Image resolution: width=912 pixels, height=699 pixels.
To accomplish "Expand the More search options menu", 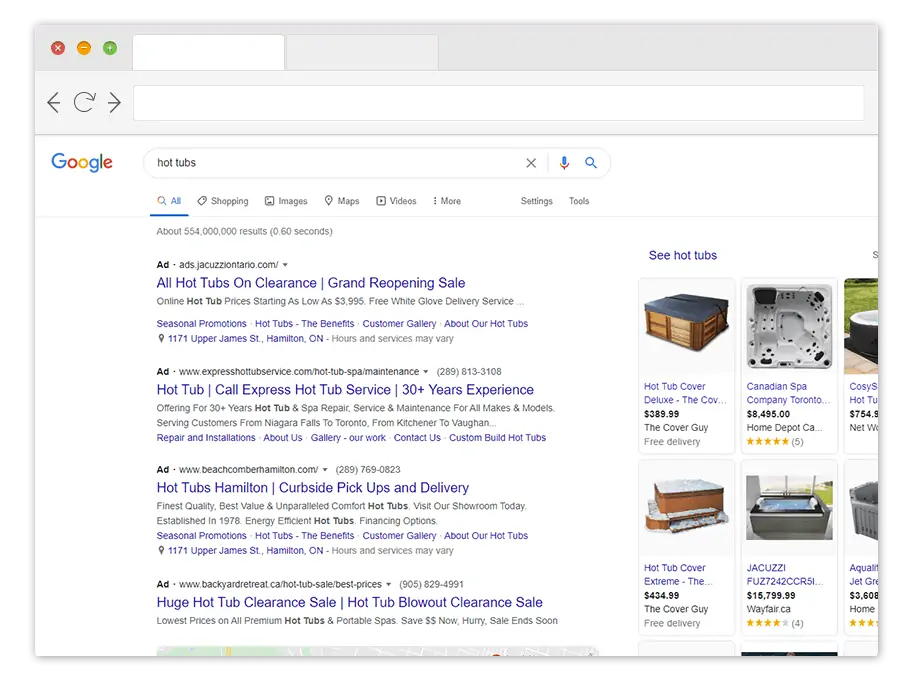I will click(447, 201).
